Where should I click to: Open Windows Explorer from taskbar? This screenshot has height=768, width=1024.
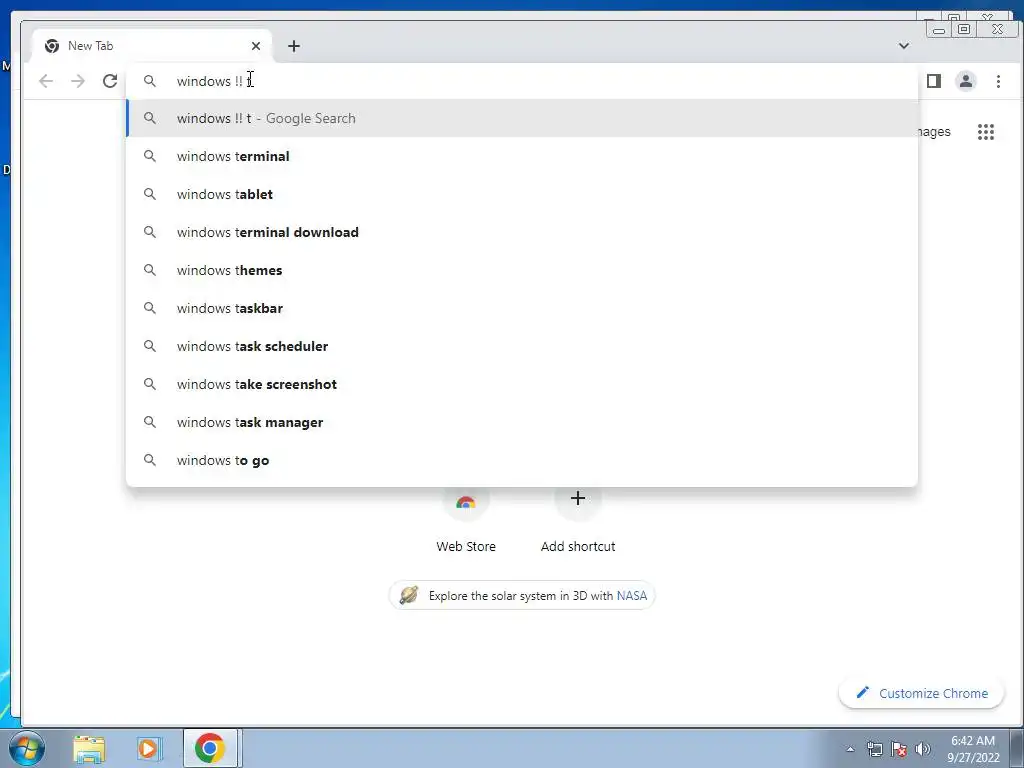click(89, 748)
